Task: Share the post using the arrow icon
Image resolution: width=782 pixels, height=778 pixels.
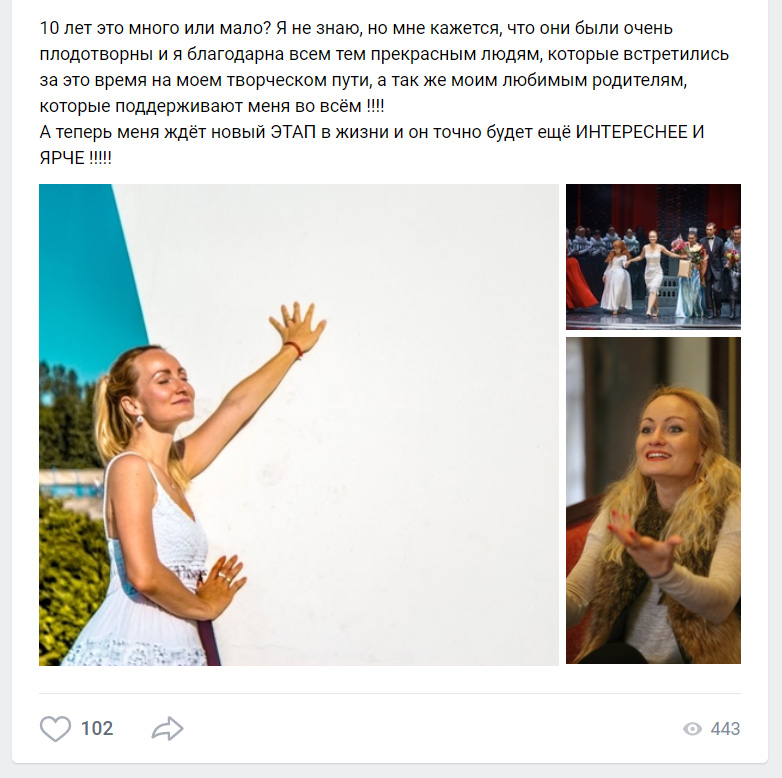Action: click(167, 729)
